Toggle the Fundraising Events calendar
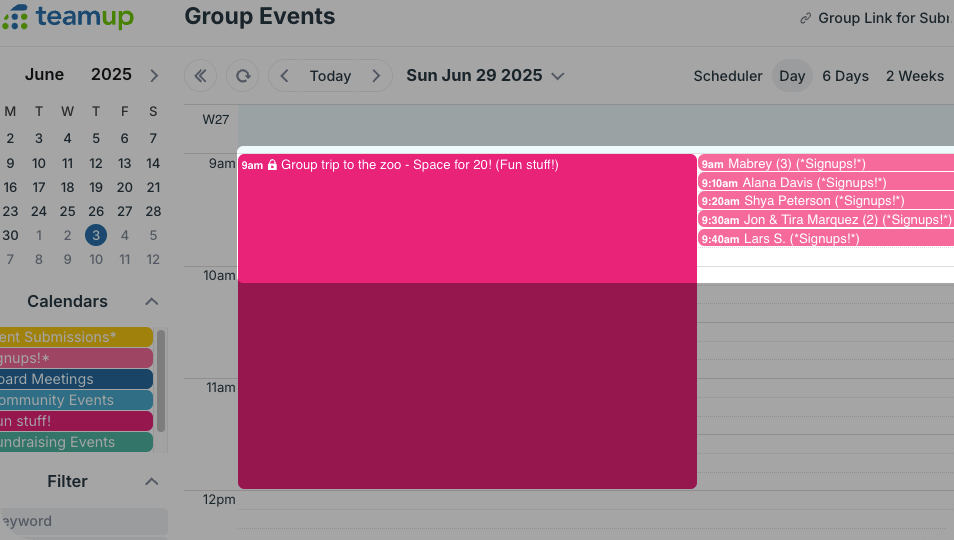954x540 pixels. click(x=75, y=442)
